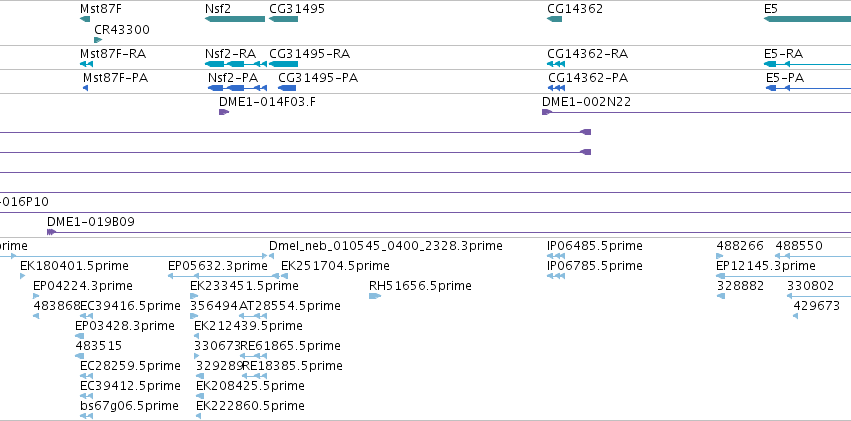Click the bs67g06.5prime EST arrows
The height and width of the screenshot is (421, 851).
(86, 416)
